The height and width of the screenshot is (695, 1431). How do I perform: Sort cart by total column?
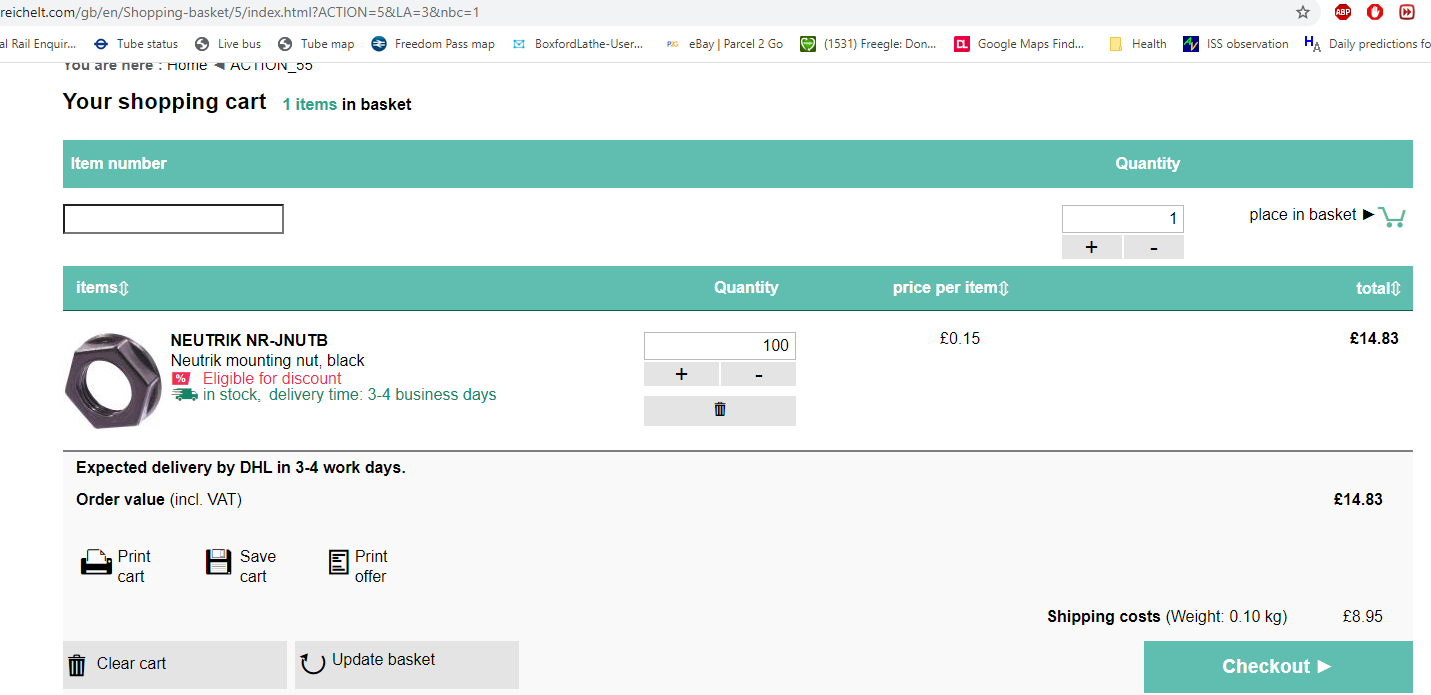point(1378,288)
